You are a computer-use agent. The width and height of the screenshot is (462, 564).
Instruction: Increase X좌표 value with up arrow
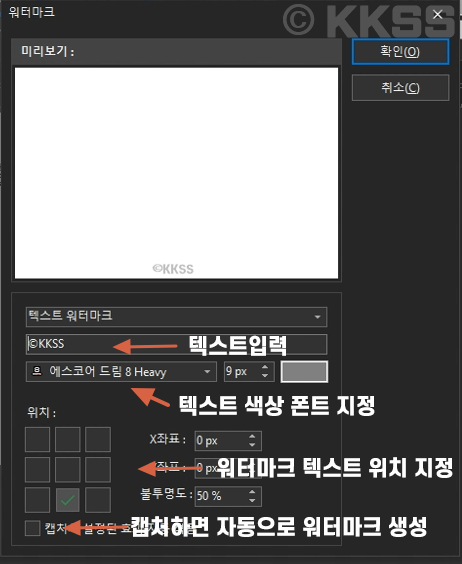252,437
